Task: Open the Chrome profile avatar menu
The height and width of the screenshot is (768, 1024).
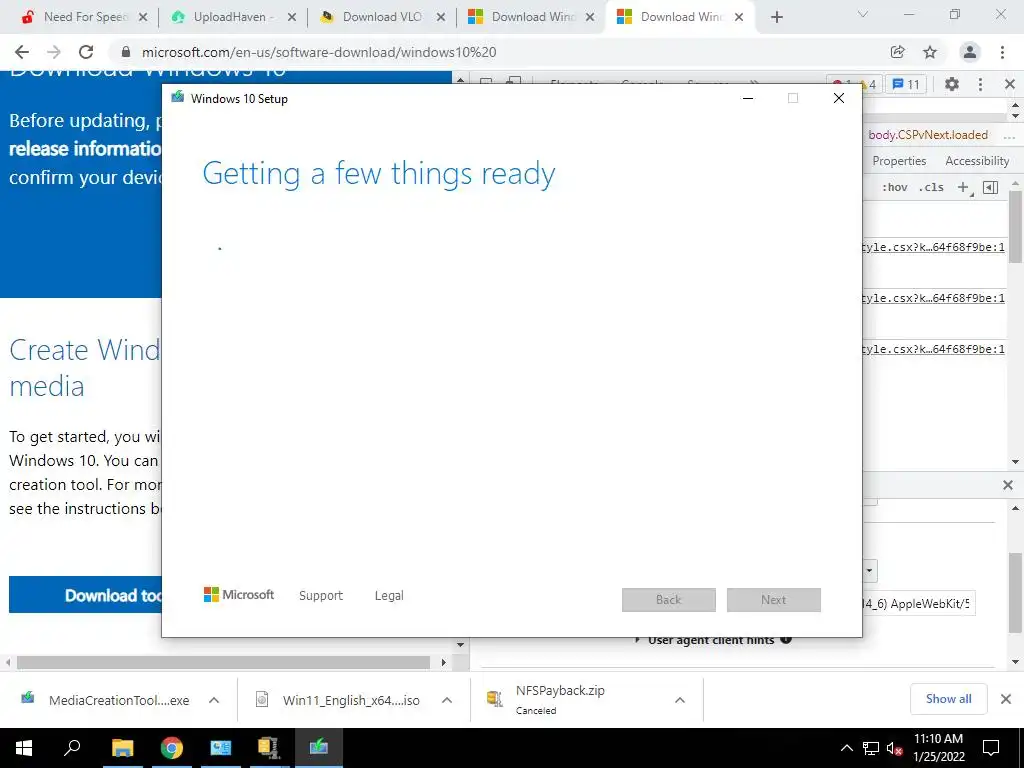Action: point(970,52)
